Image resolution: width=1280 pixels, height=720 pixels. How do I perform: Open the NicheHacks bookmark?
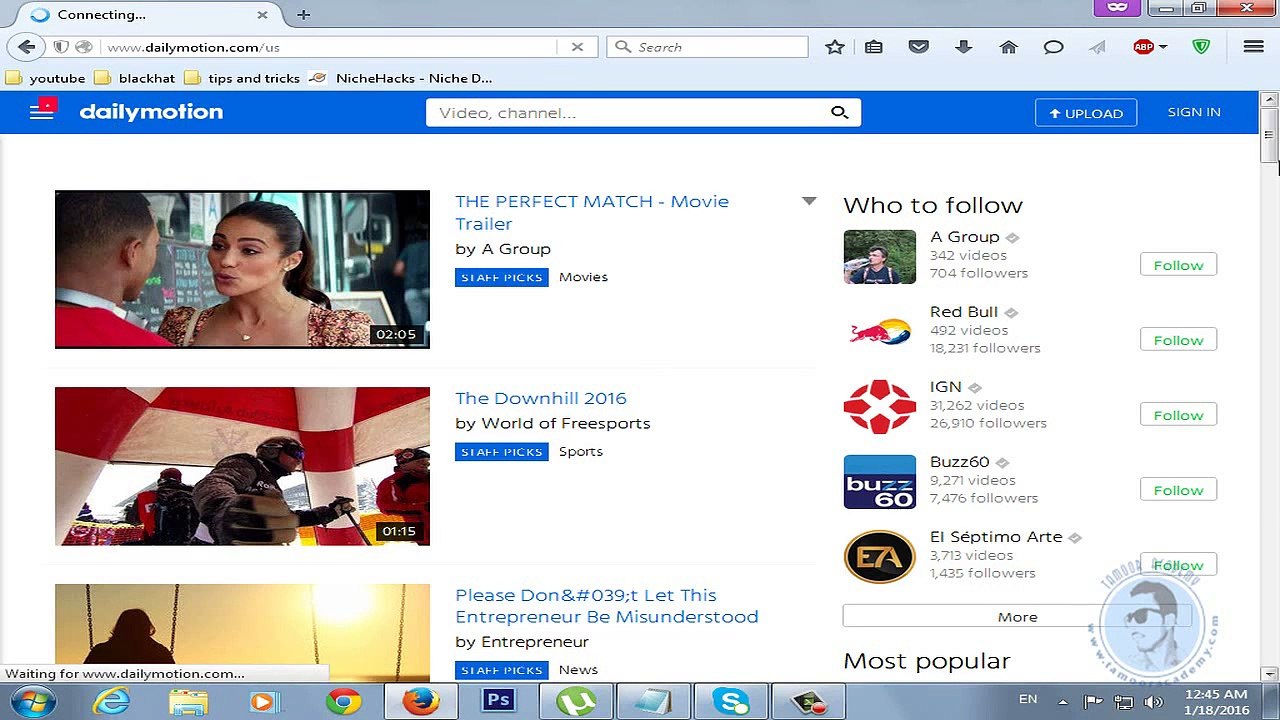401,78
